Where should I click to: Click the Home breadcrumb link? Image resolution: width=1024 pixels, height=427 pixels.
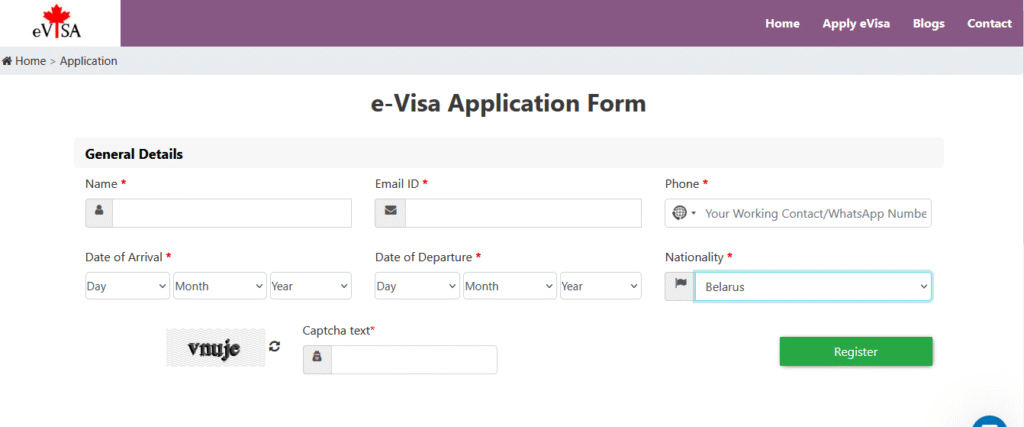tap(30, 61)
